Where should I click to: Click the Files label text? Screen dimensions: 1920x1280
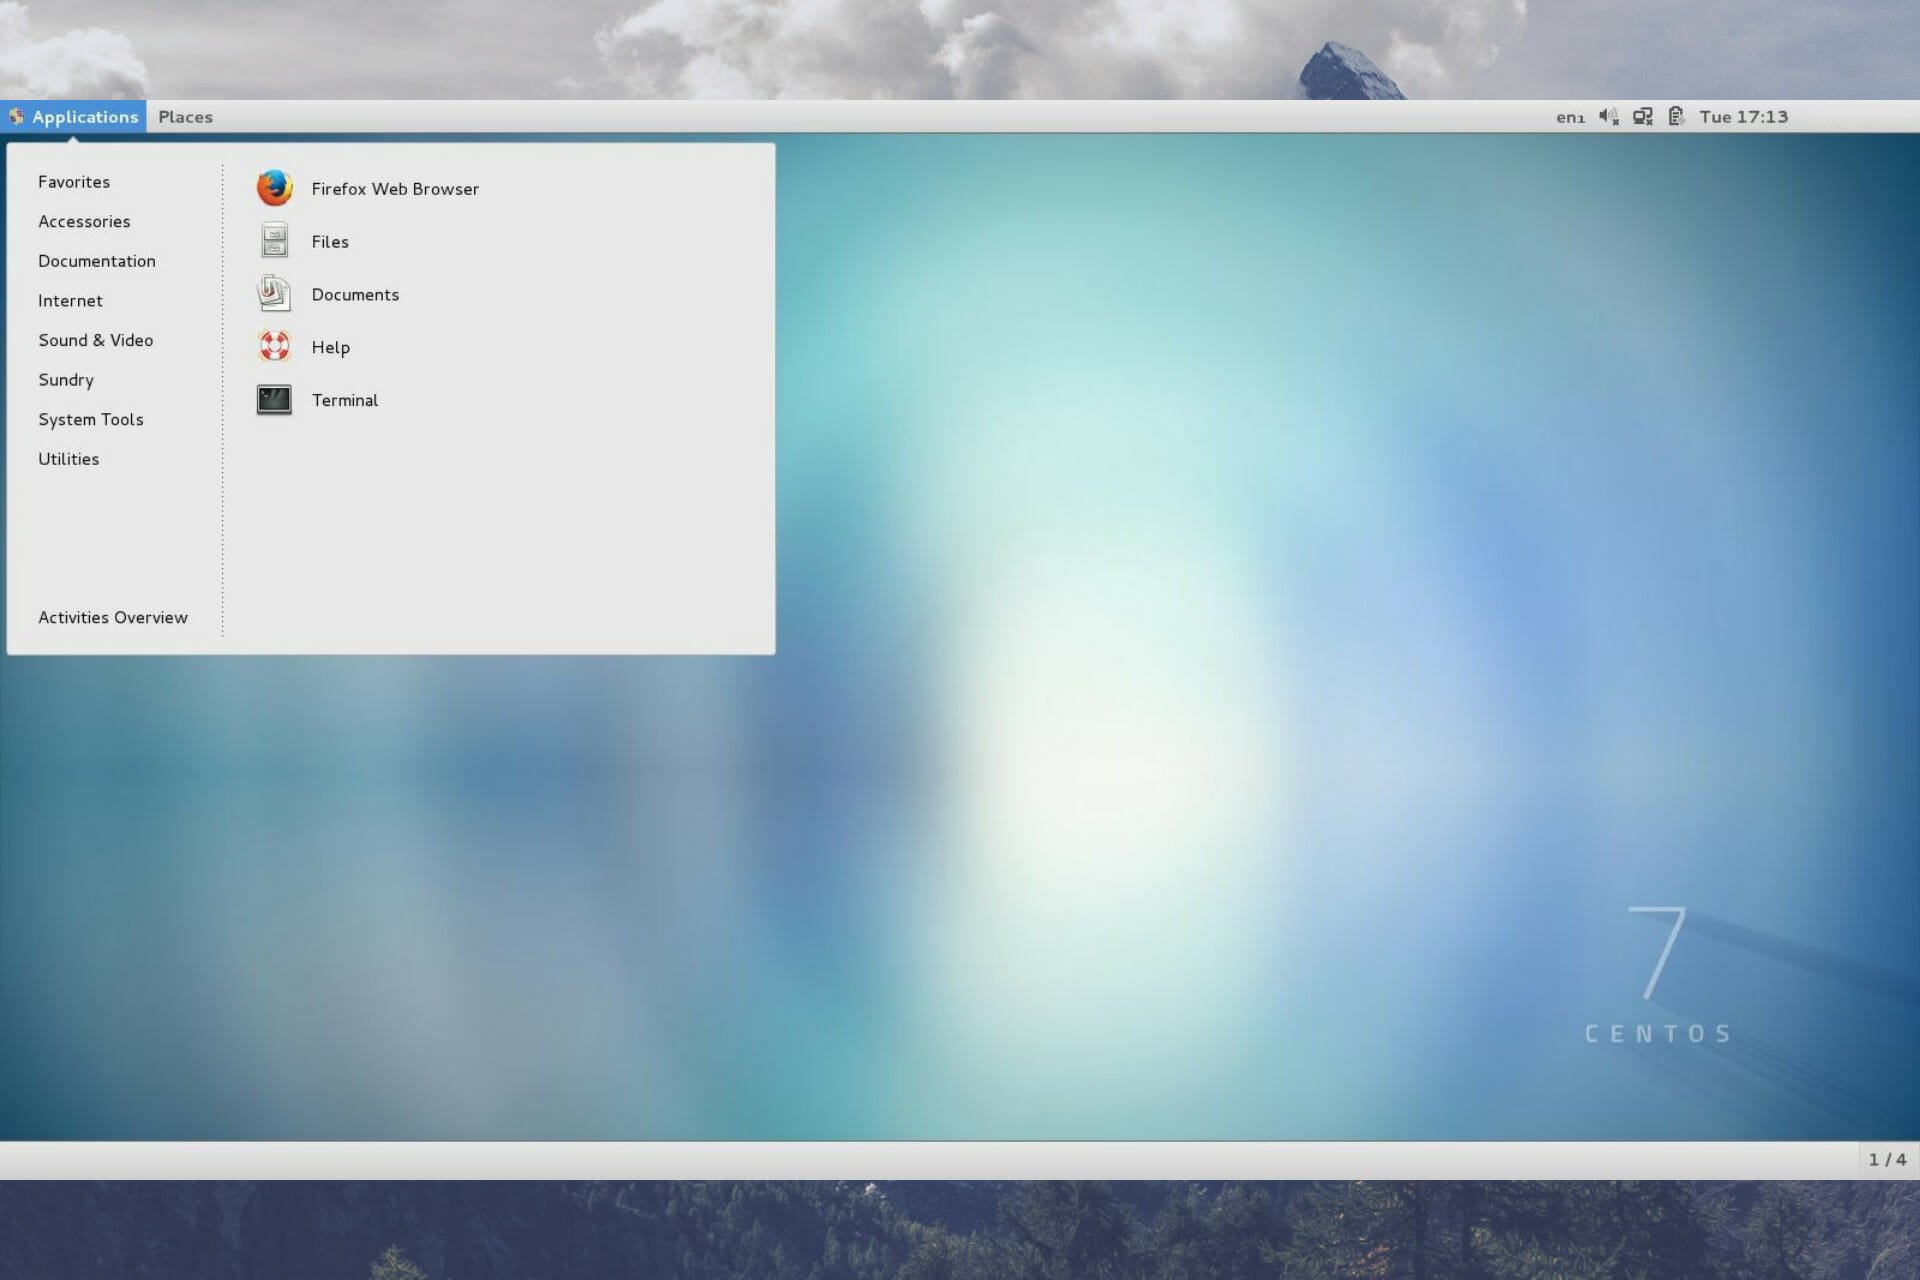tap(330, 242)
